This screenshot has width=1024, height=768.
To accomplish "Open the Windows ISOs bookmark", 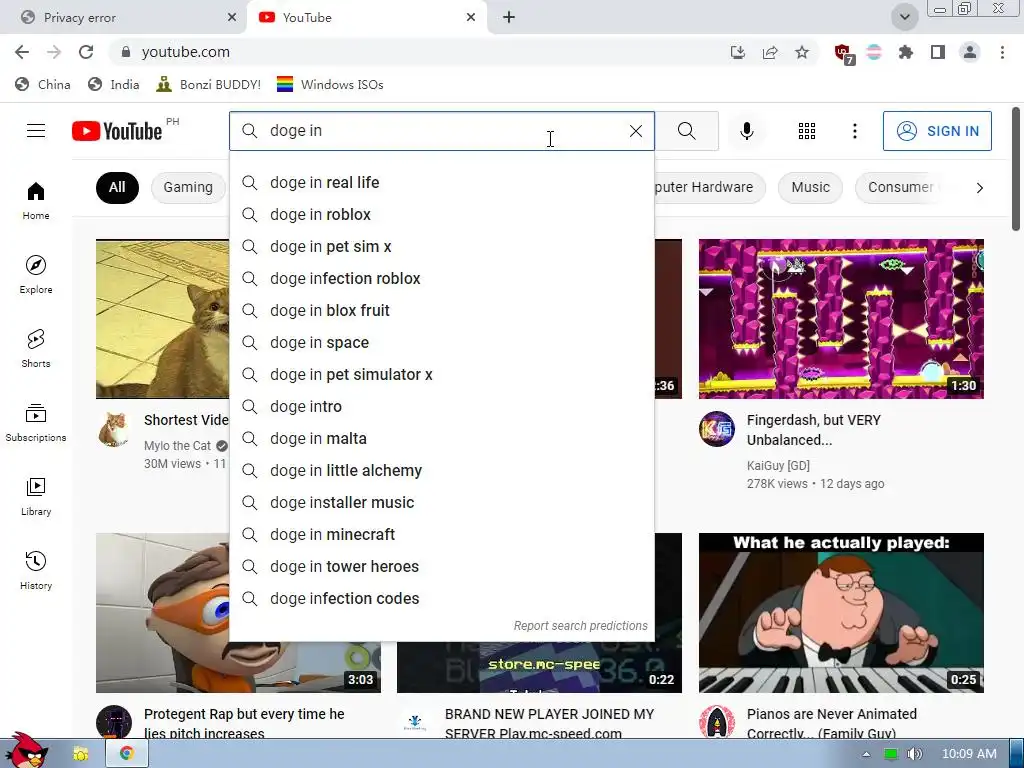I will [330, 84].
